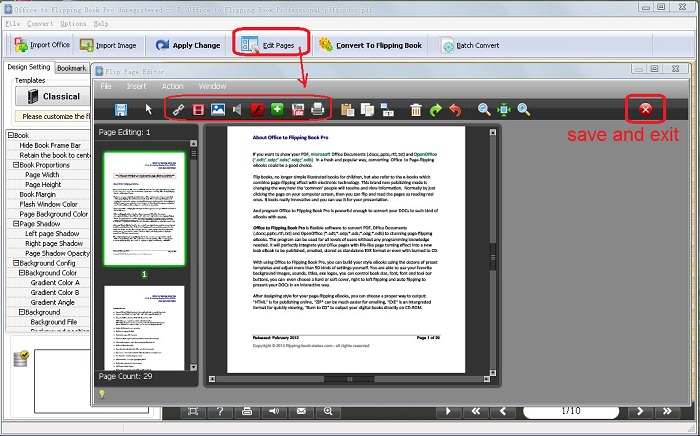Click the zoom out magnifier
Viewport: 700px width, 436px height.
pyautogui.click(x=484, y=110)
